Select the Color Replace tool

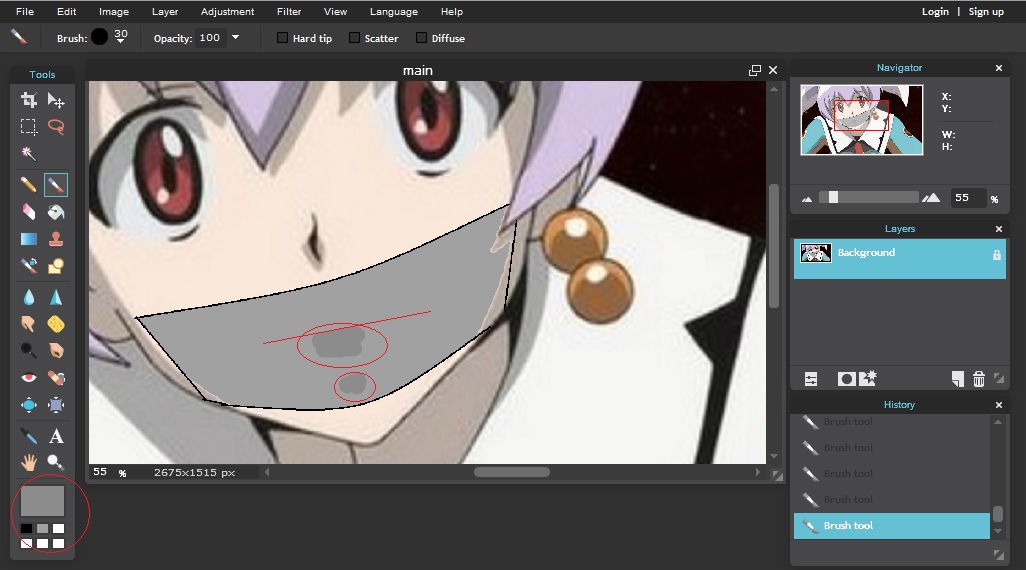coord(28,266)
